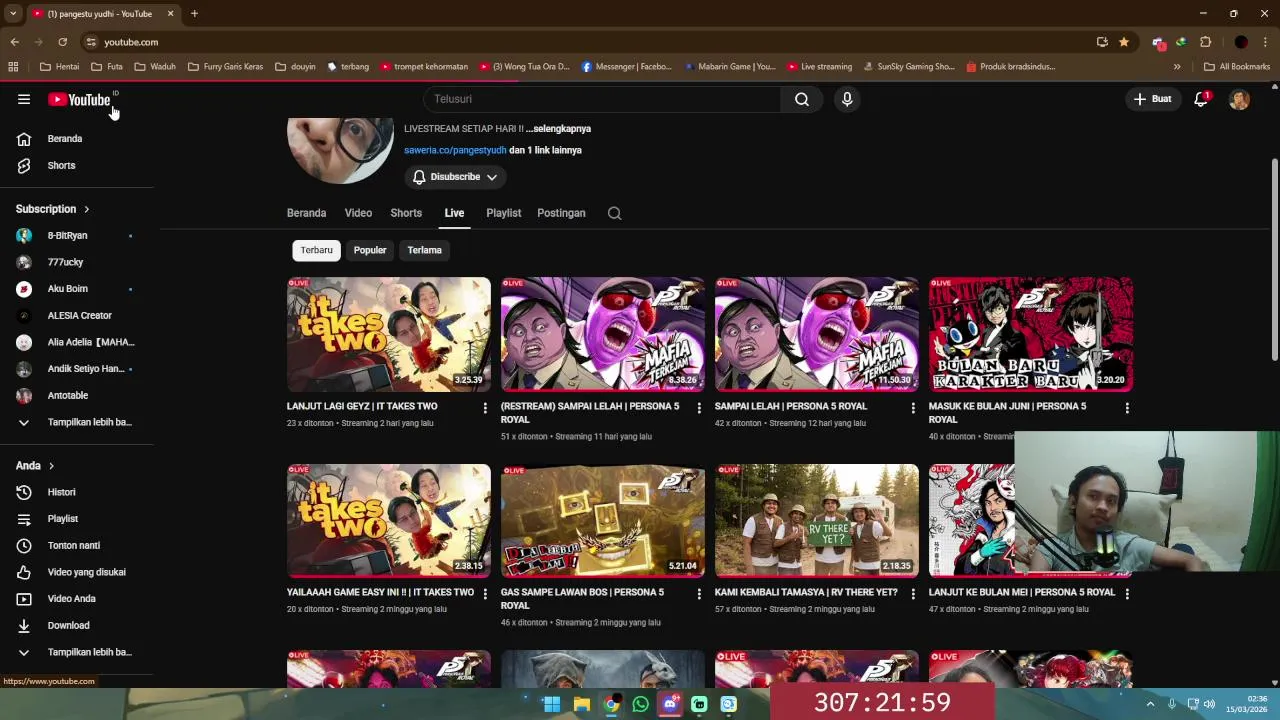Bookmark star icon in address bar
Image resolution: width=1280 pixels, height=720 pixels.
pyautogui.click(x=1124, y=42)
